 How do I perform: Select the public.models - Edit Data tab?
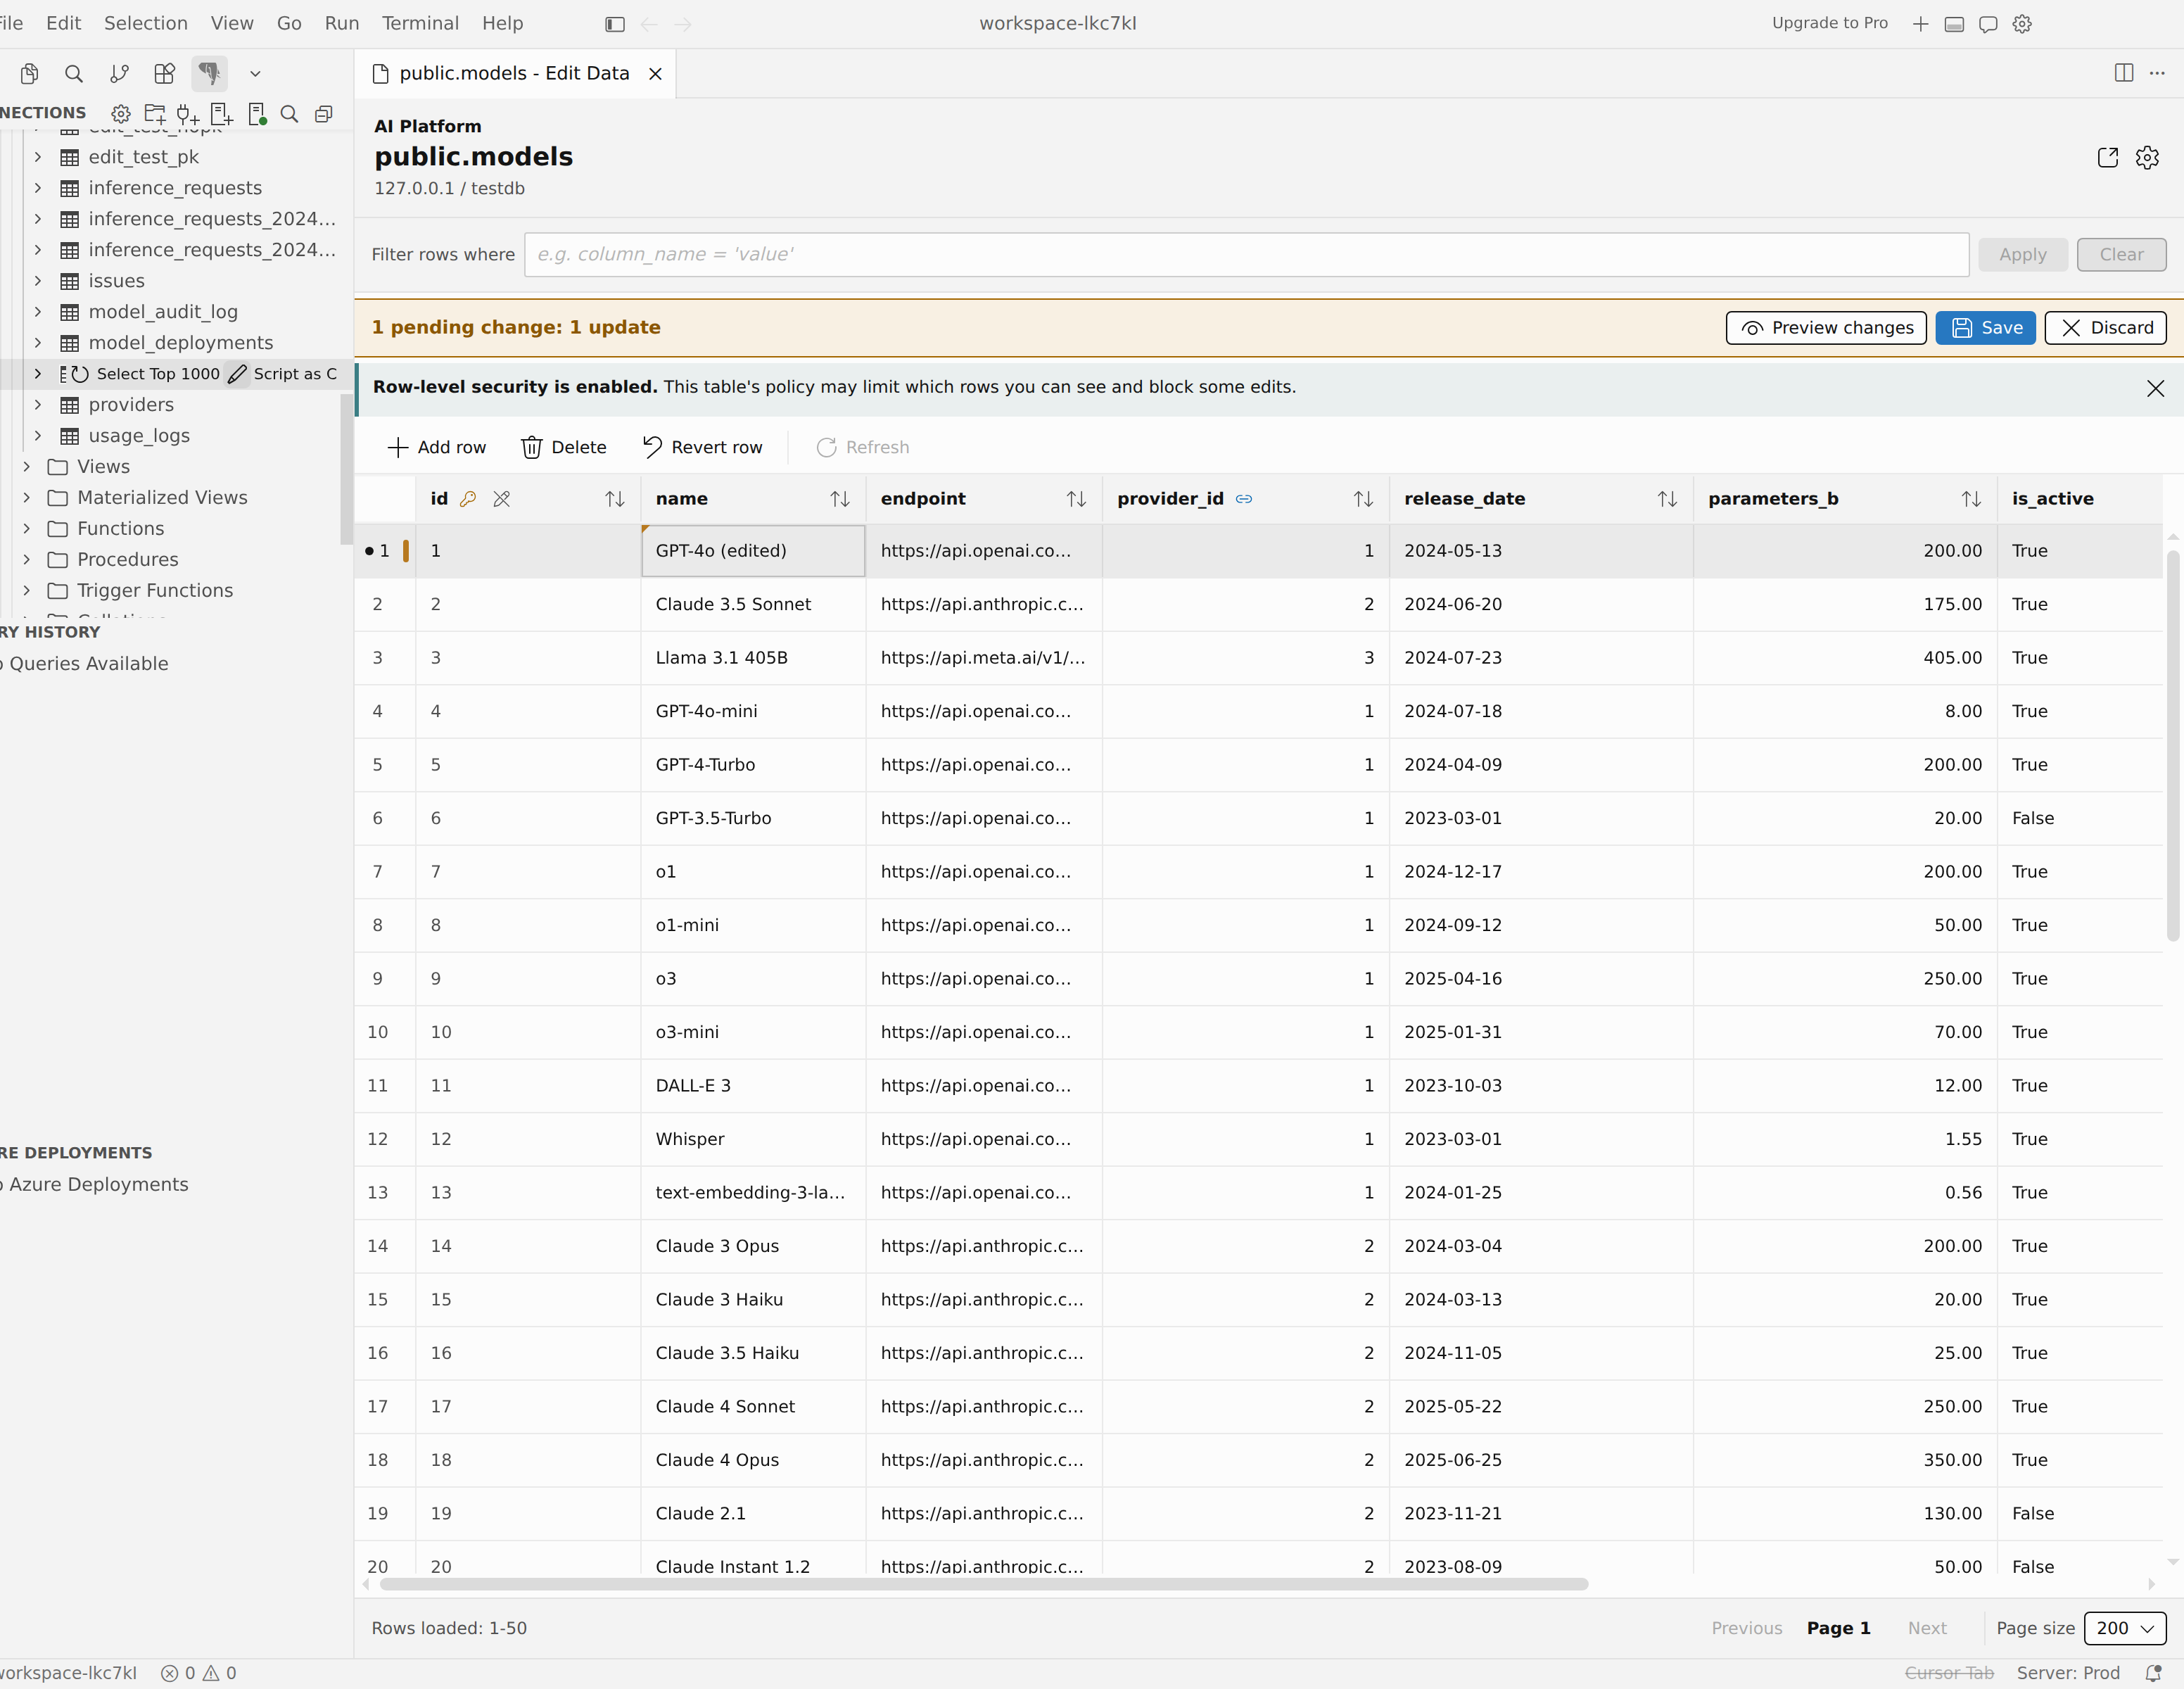tap(515, 74)
